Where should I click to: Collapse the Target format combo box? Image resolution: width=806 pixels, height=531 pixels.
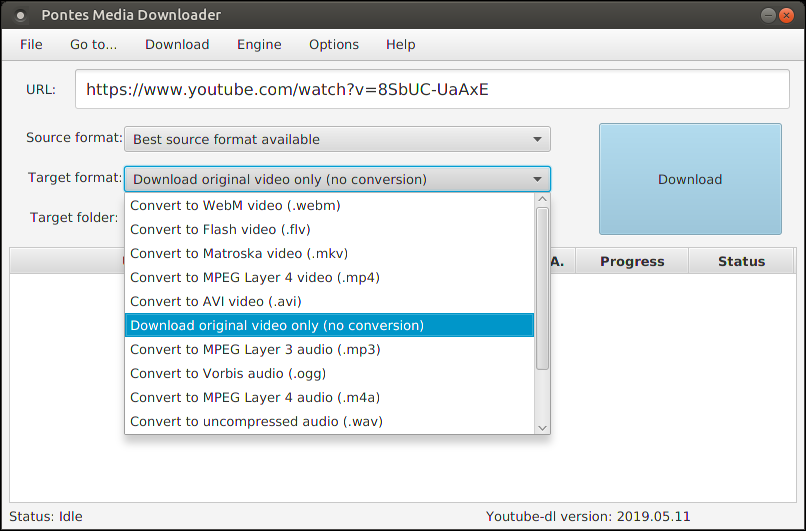pos(336,180)
